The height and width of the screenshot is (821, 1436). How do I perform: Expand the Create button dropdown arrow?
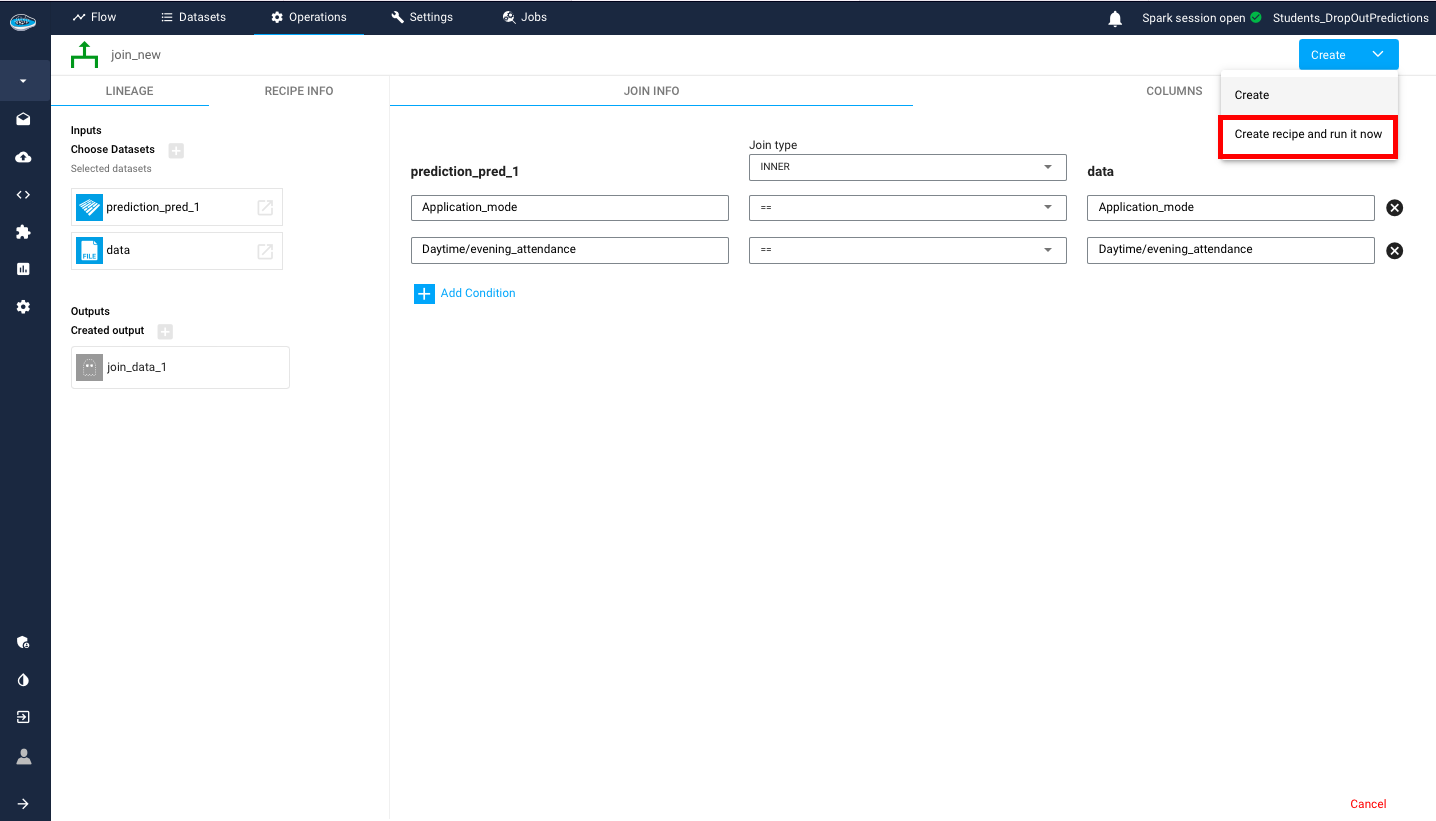tap(1377, 55)
